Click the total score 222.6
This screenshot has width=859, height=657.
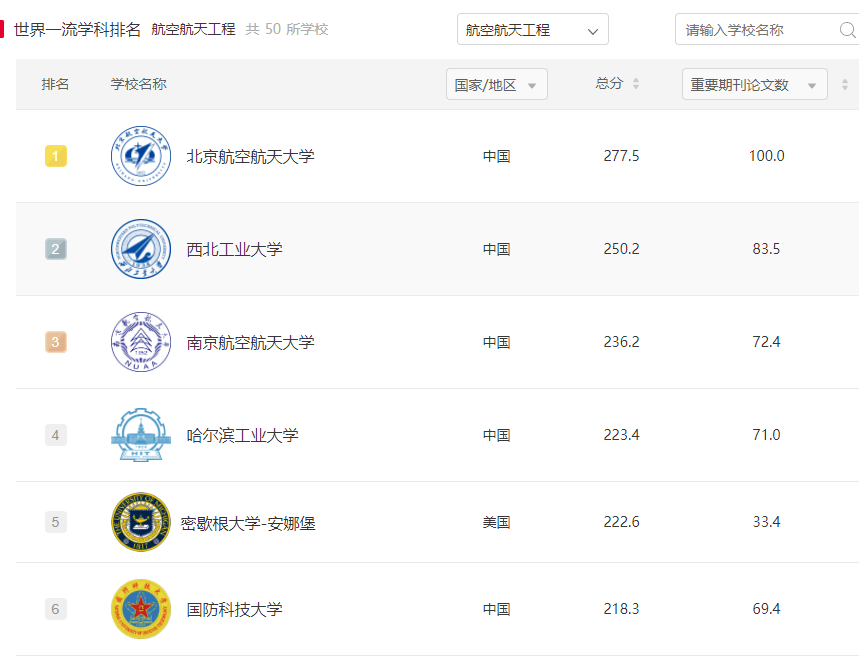pos(621,522)
